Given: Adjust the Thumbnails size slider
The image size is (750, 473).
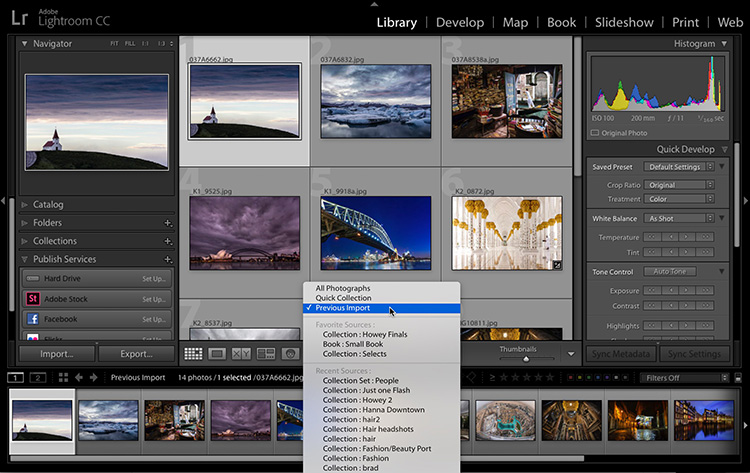Looking at the screenshot, I should [526, 358].
